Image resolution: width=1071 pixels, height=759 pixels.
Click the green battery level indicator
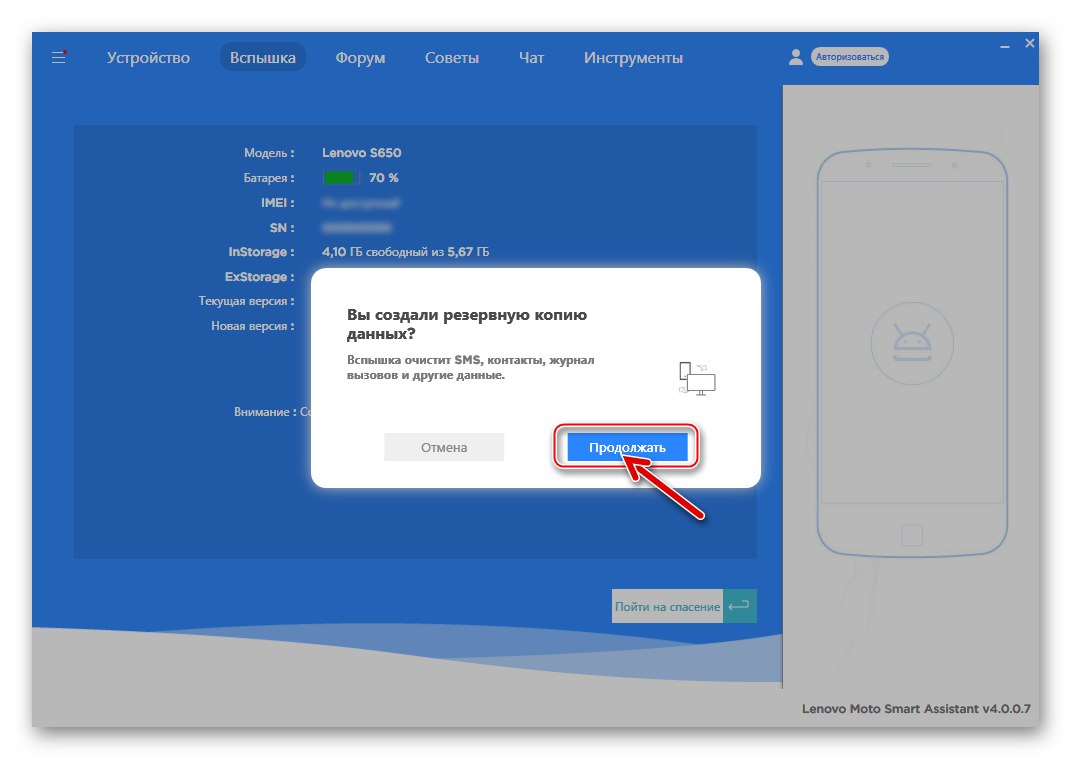(340, 178)
